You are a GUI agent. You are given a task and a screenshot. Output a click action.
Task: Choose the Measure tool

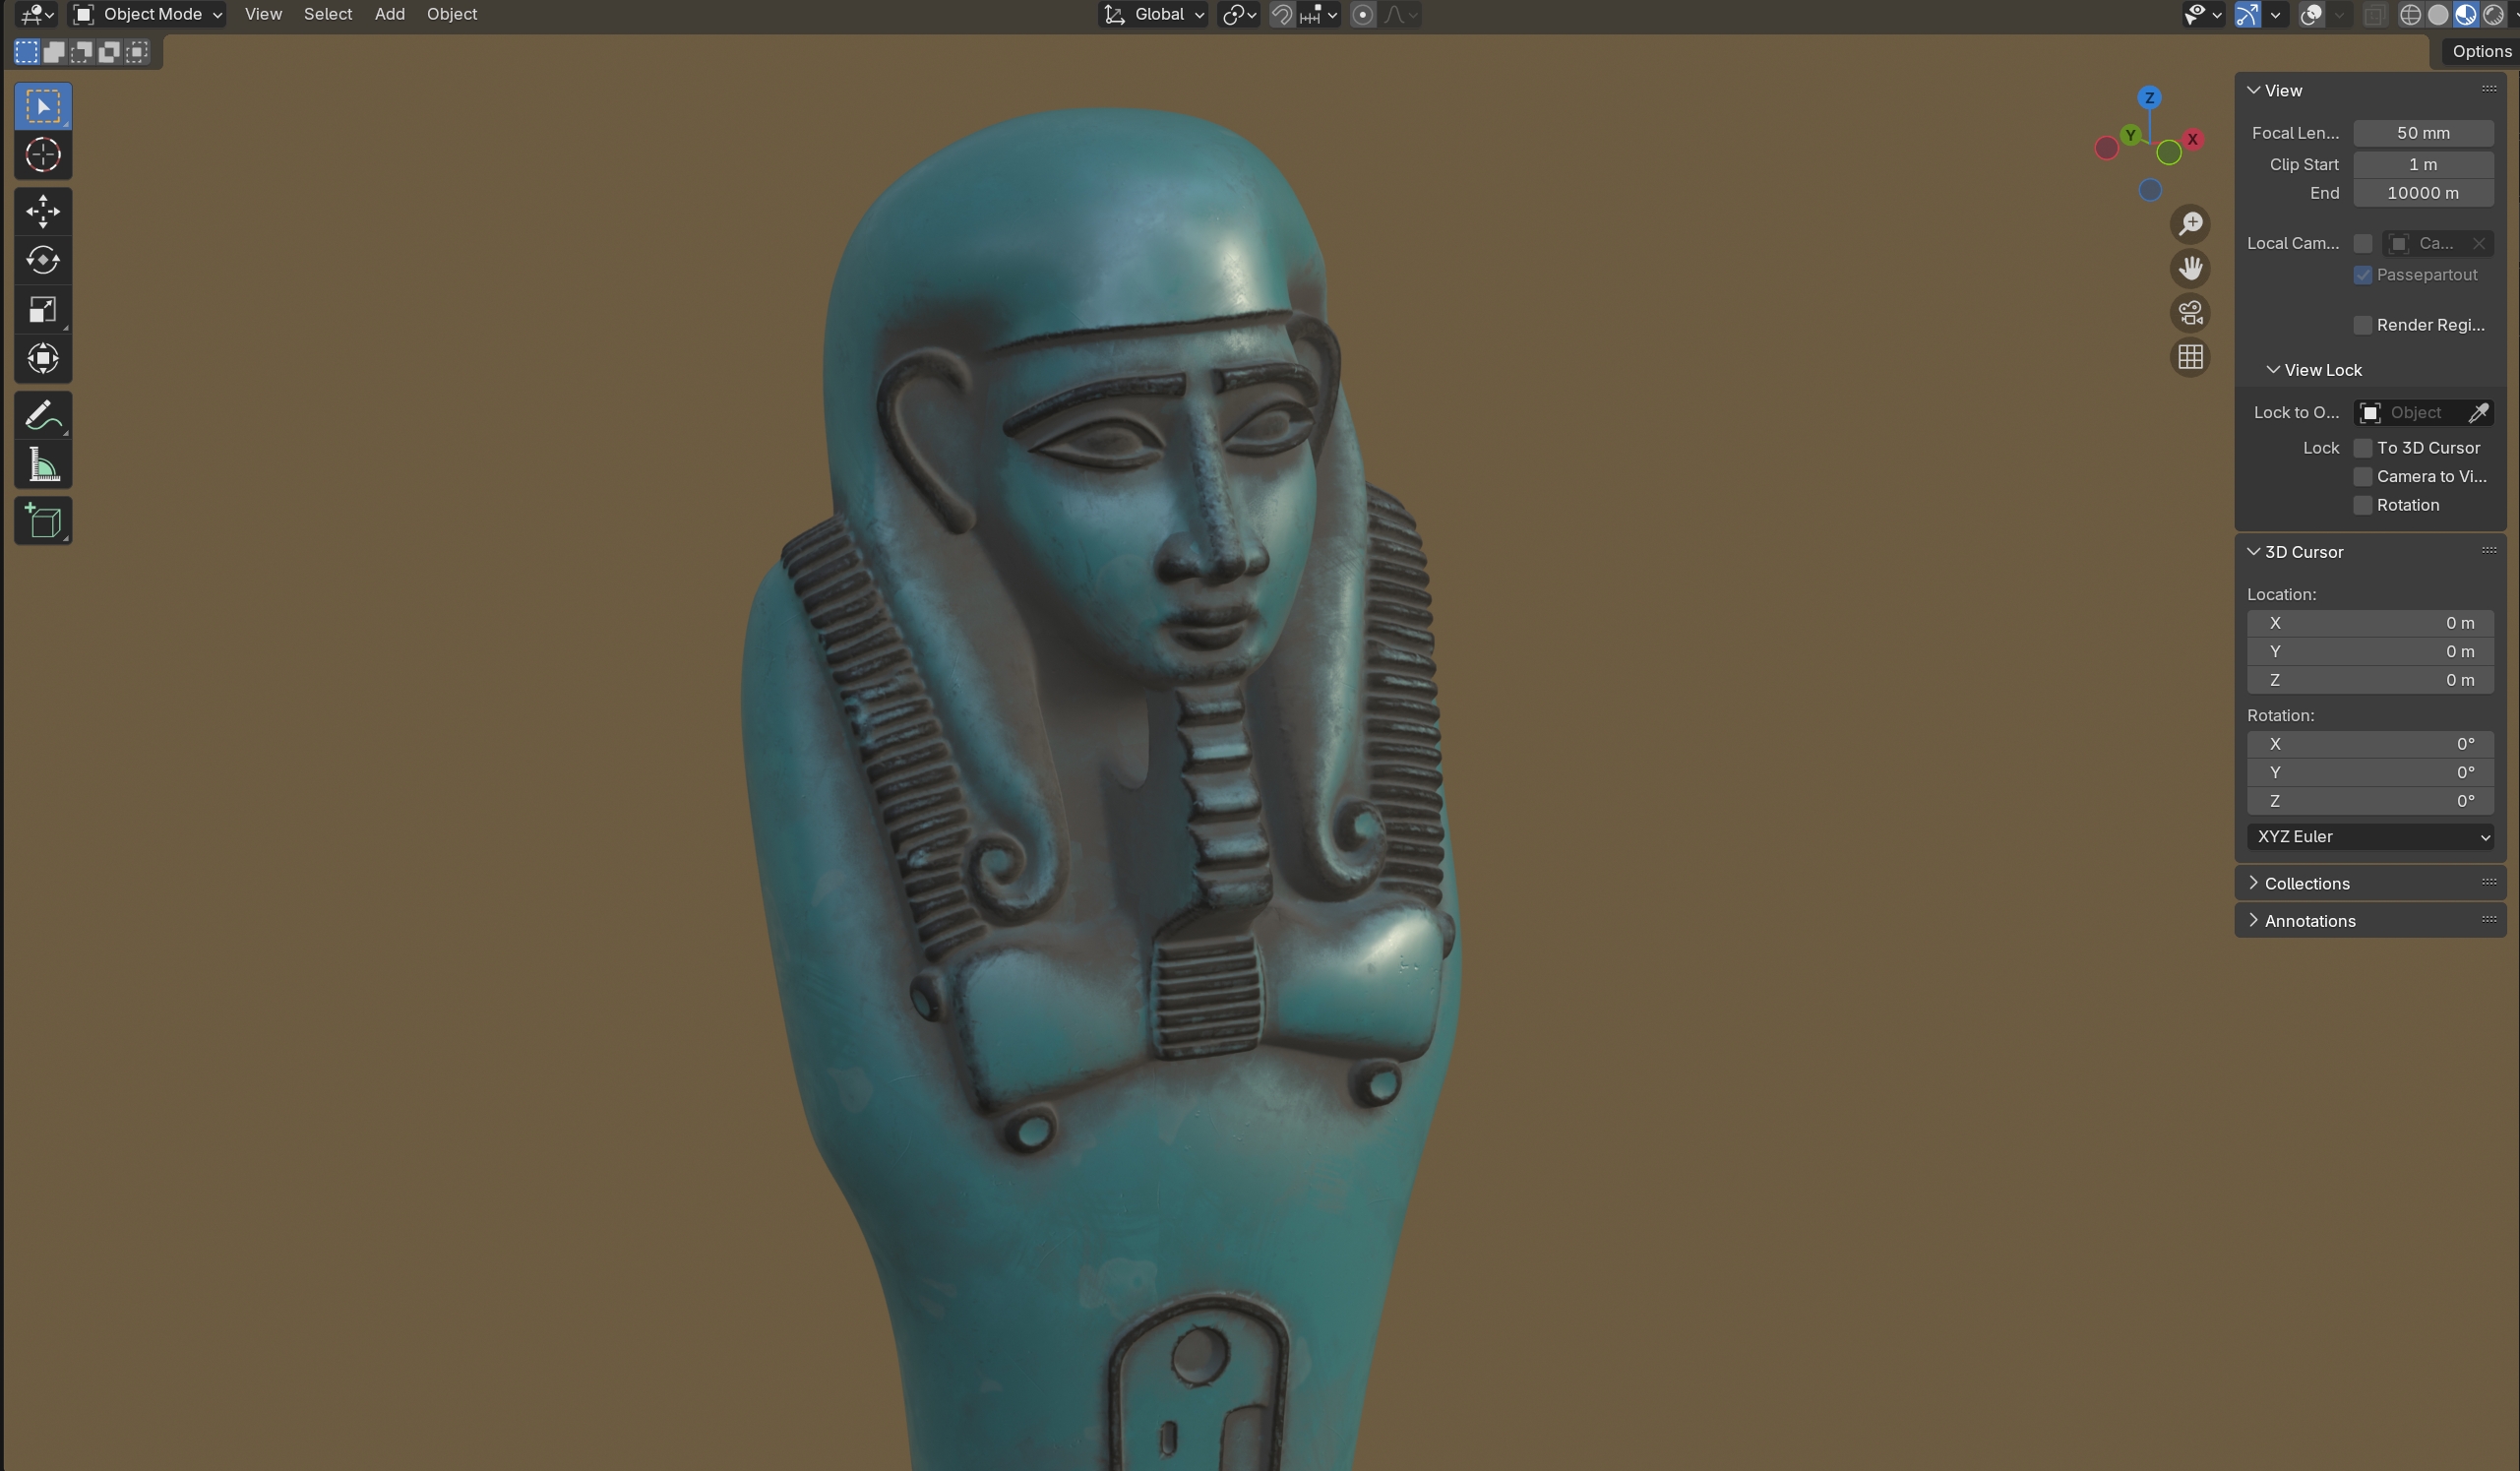coord(43,465)
